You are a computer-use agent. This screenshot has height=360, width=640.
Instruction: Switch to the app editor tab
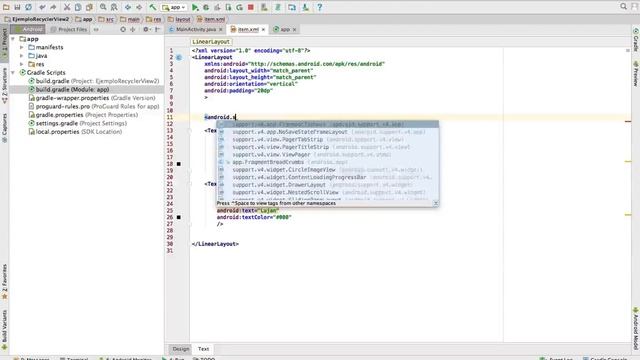coord(285,29)
